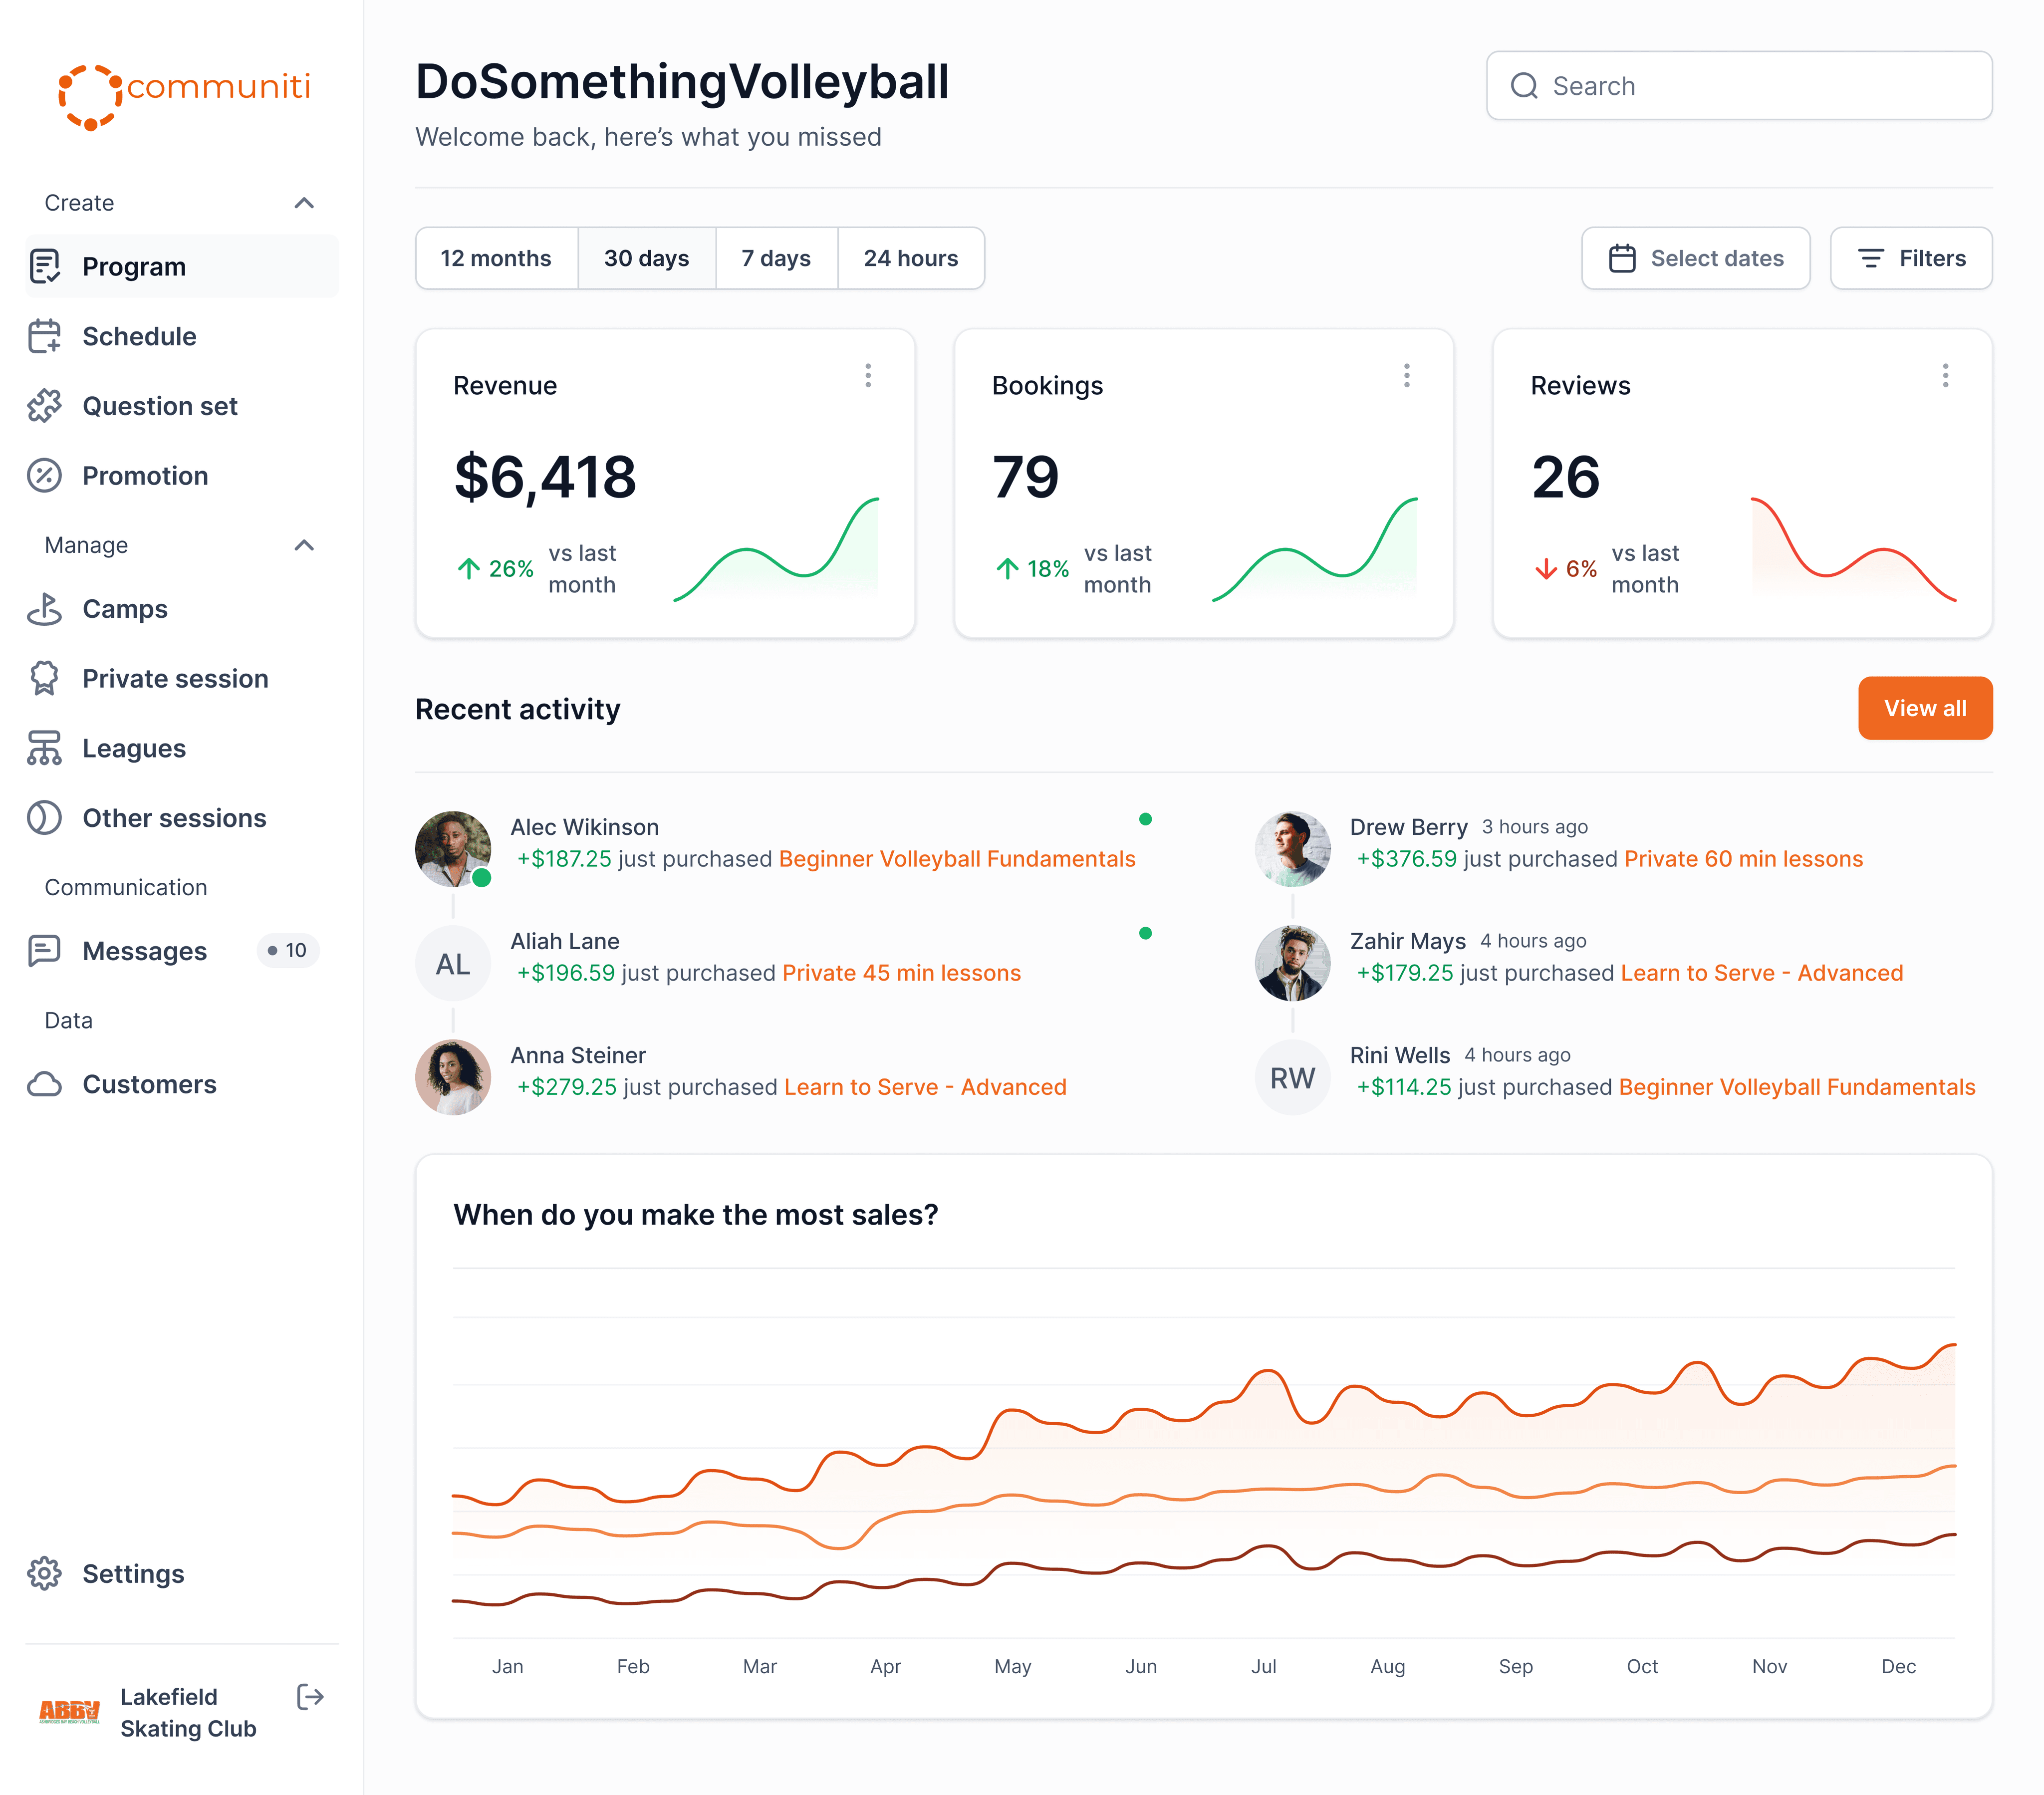Click View all recent activity
This screenshot has width=2044, height=1795.
[1925, 708]
